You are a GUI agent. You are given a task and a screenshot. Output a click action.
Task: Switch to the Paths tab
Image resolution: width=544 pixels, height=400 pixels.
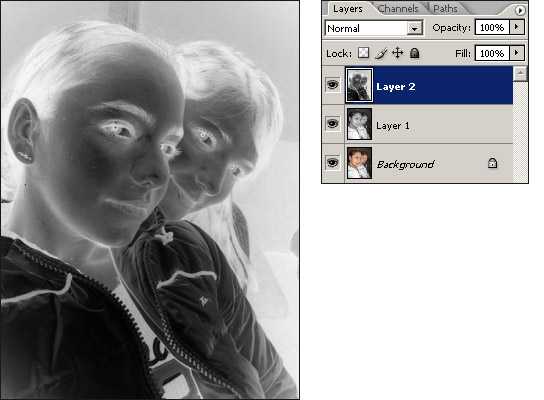445,8
